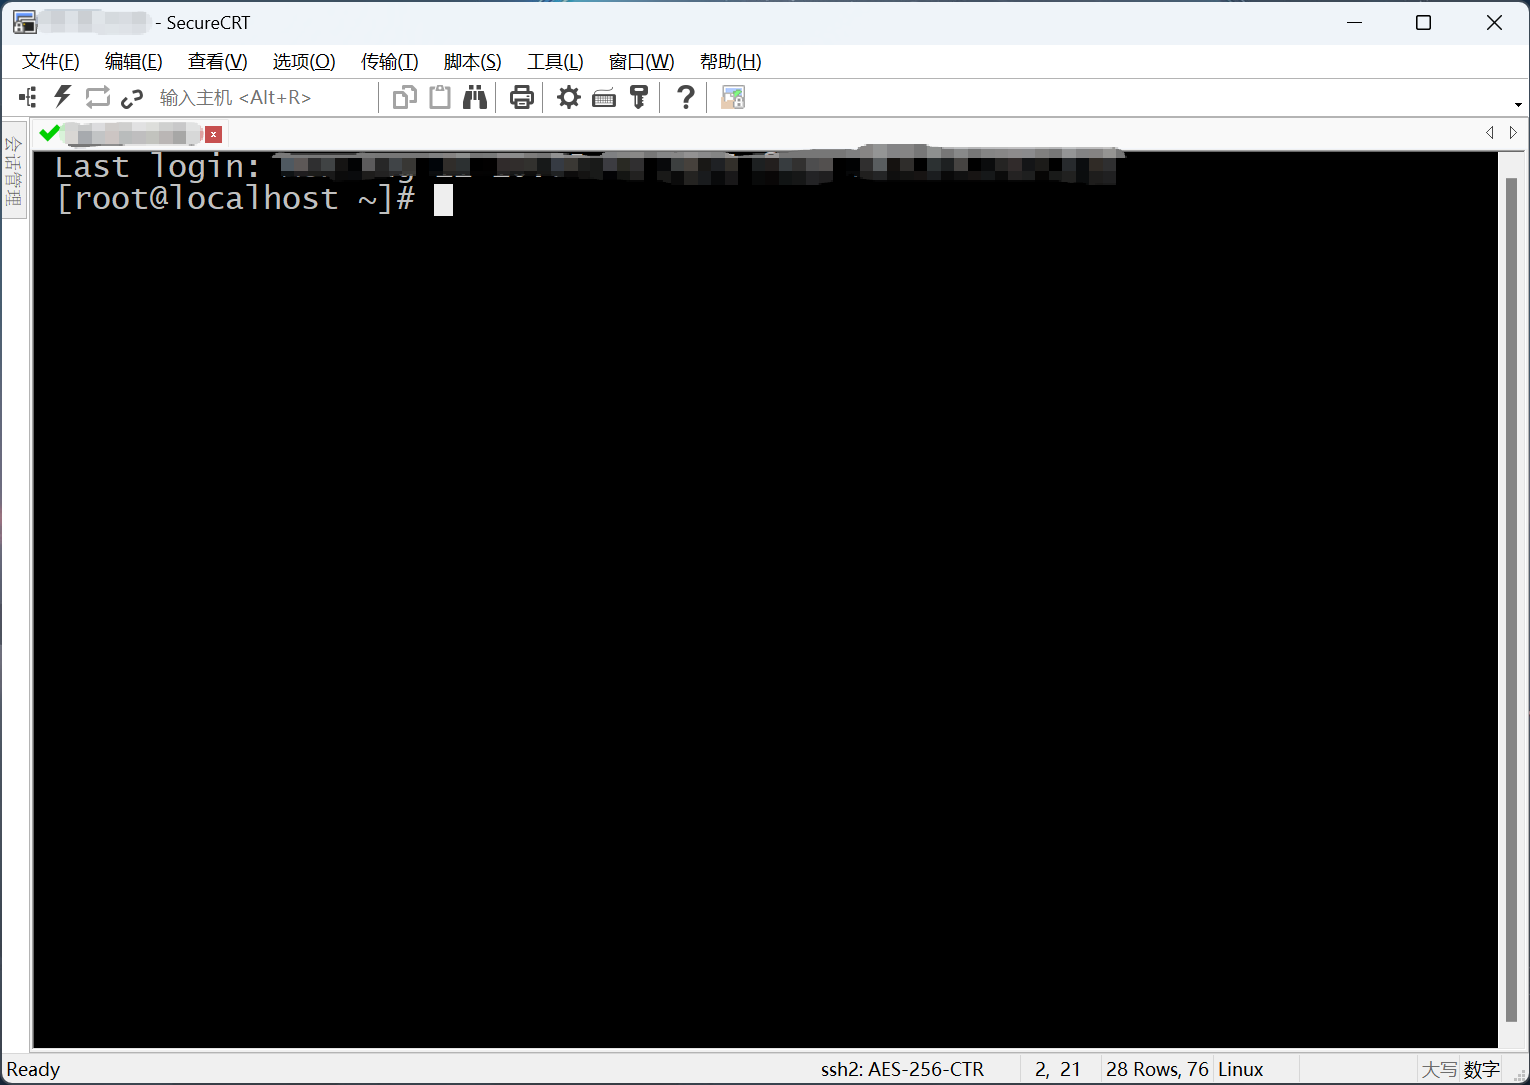Click the Print toolbar icon

(x=521, y=97)
